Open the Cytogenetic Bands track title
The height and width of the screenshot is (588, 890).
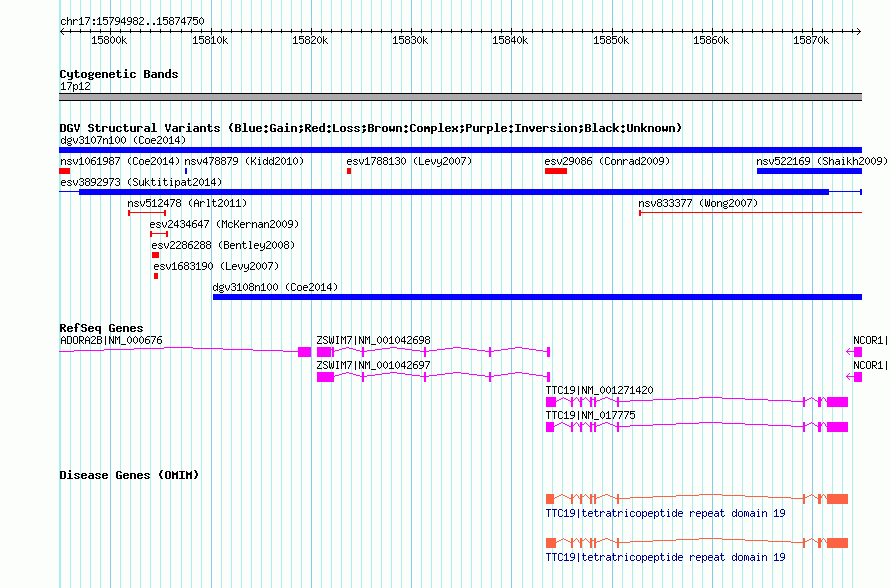[x=119, y=74]
